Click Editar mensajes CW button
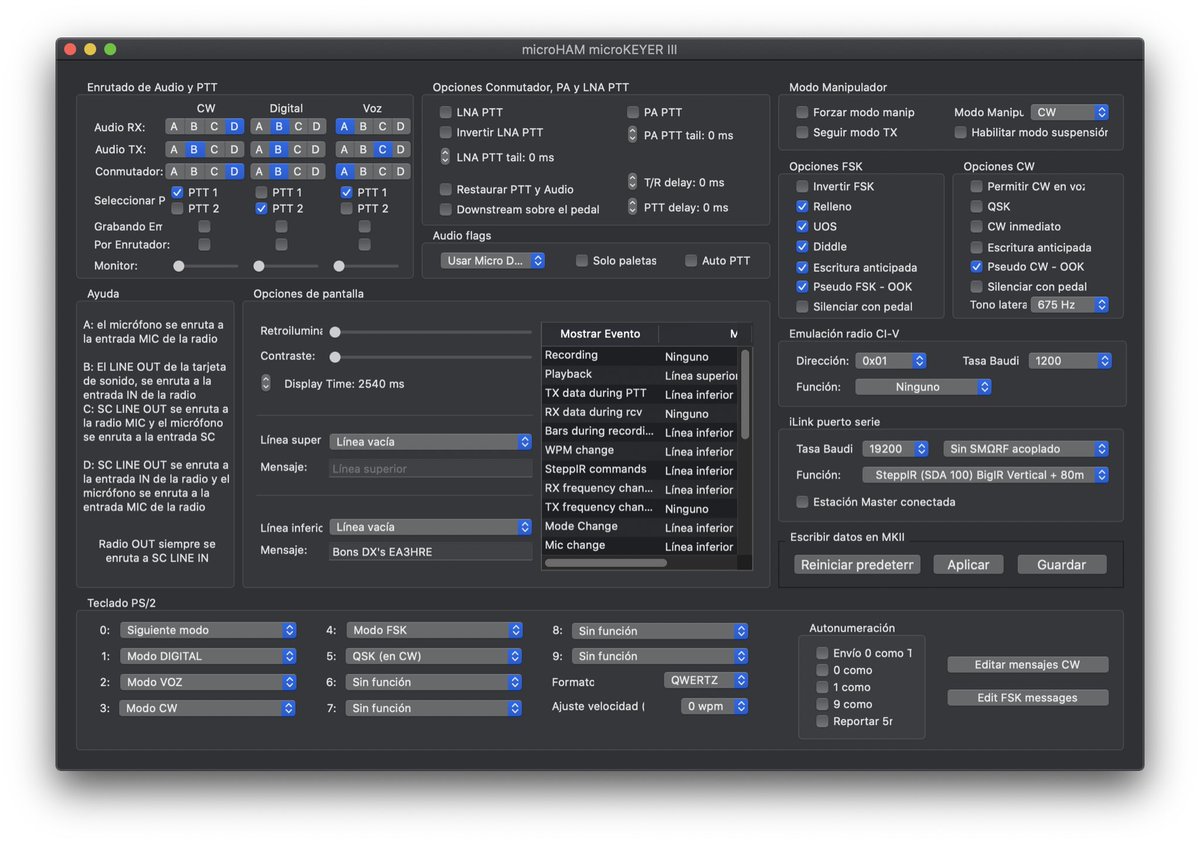Viewport: 1200px width, 845px height. [1028, 664]
